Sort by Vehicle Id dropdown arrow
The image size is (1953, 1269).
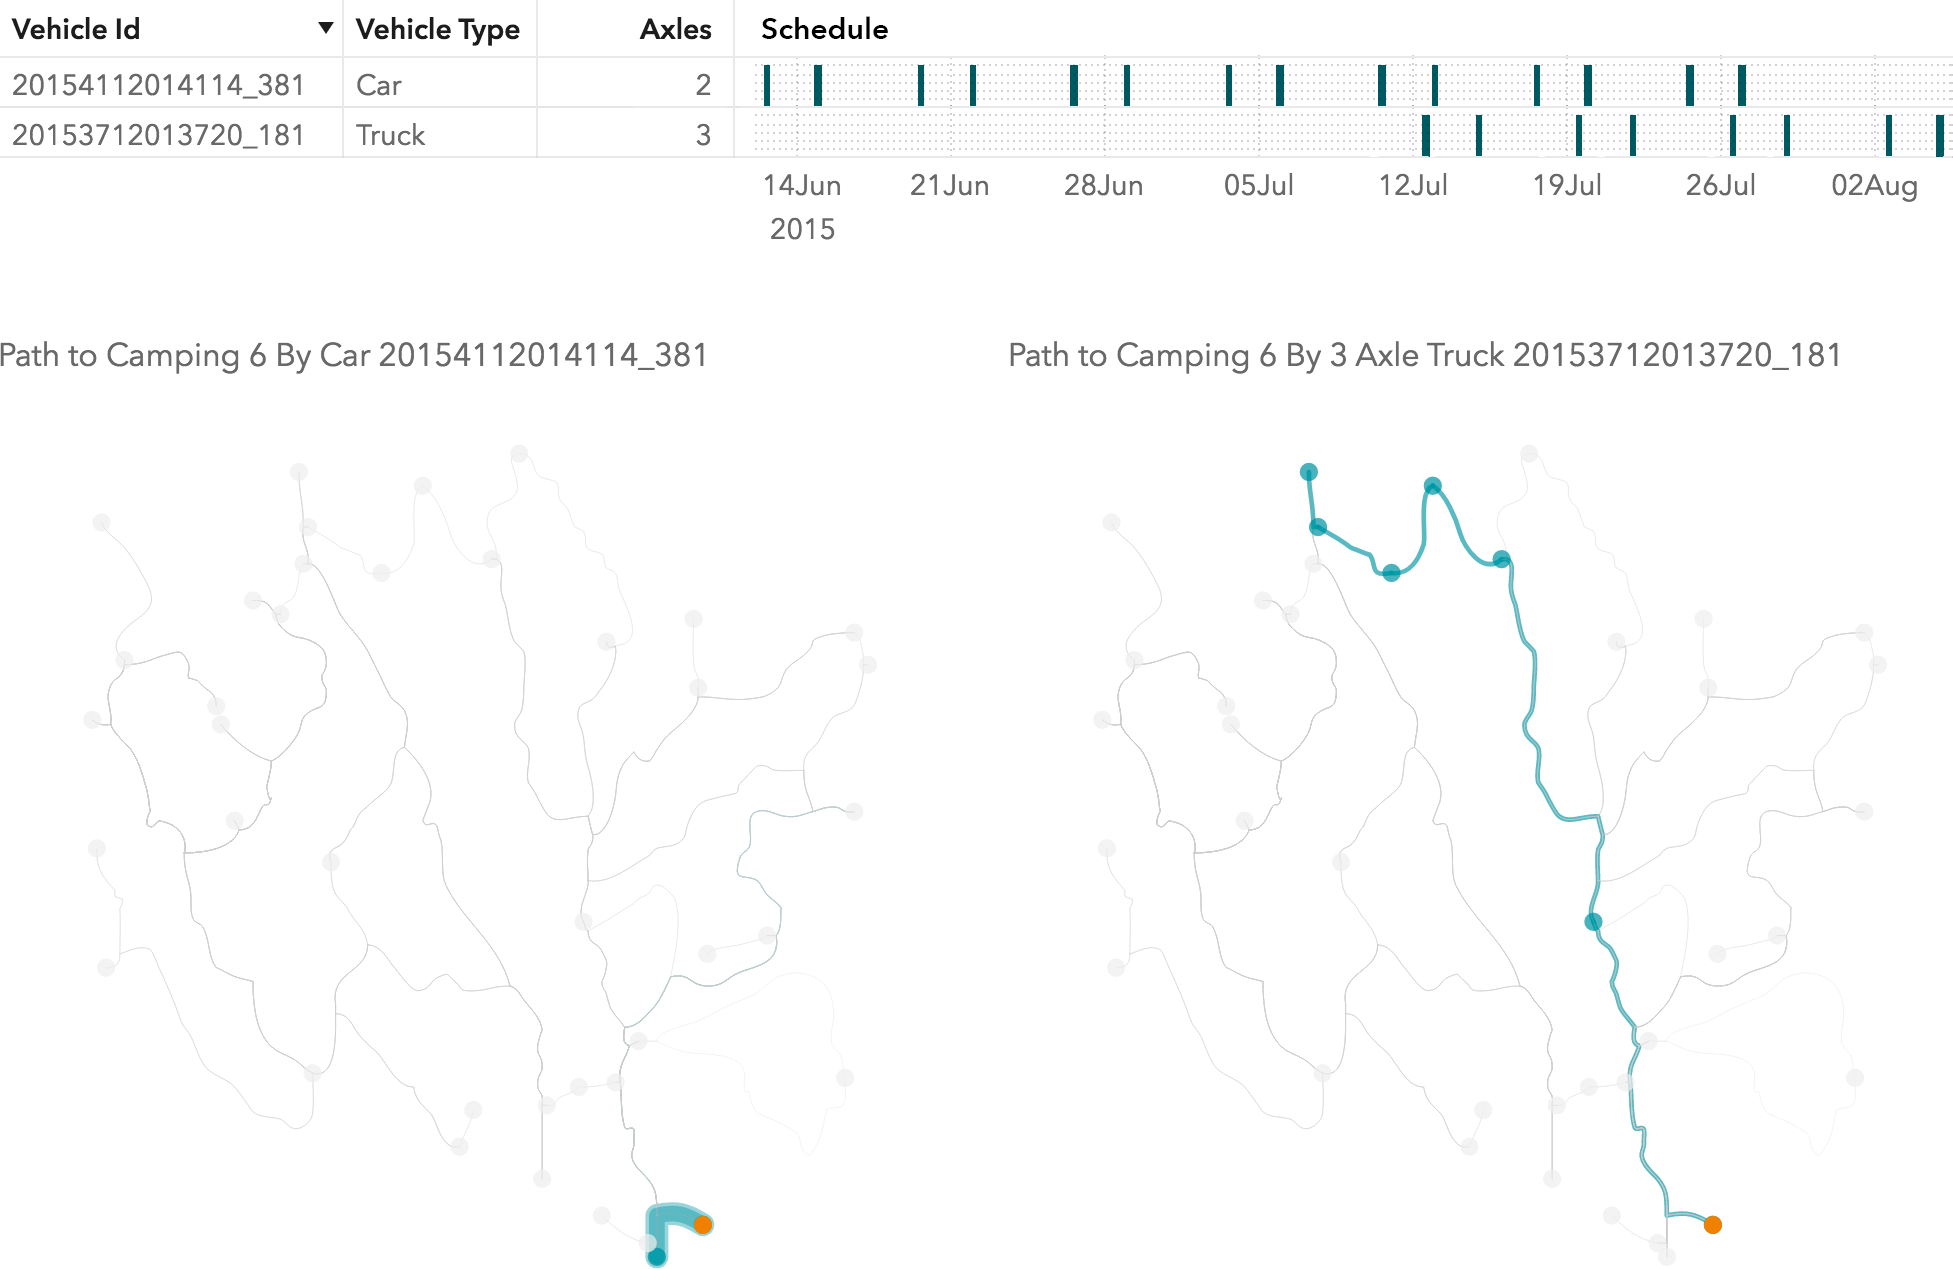click(325, 28)
